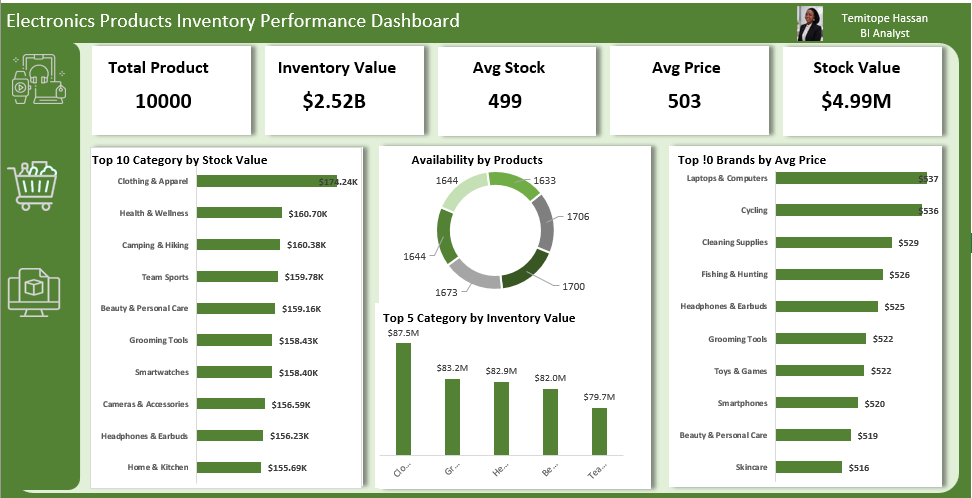972x498 pixels.
Task: Select Beauty & Personal Care stock bar
Action: point(236,308)
